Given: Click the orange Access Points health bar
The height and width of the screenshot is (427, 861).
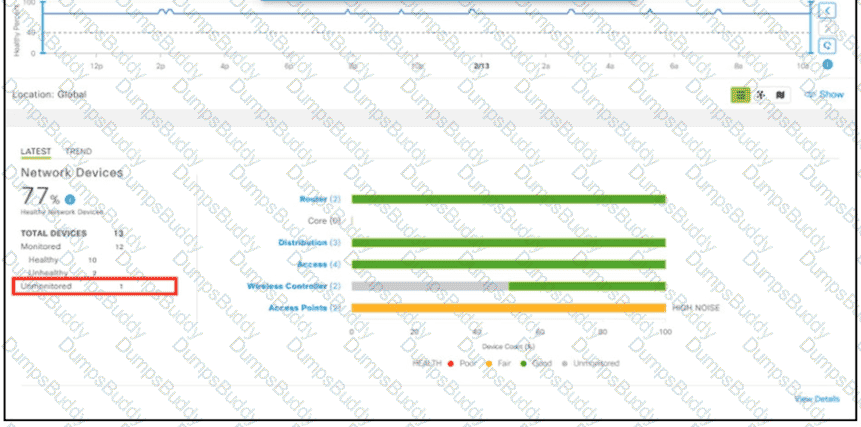Looking at the screenshot, I should coord(508,308).
